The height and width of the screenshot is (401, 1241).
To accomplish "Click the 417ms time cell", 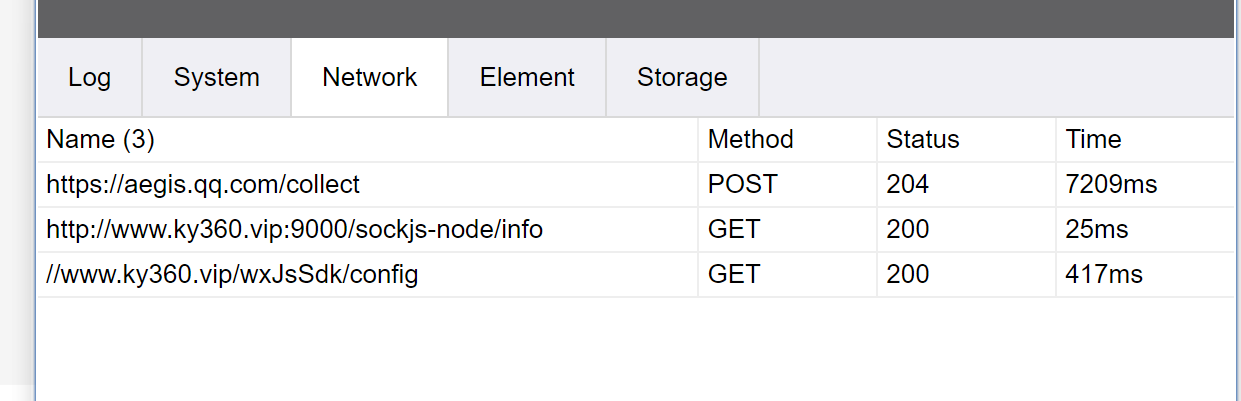I will [1104, 275].
